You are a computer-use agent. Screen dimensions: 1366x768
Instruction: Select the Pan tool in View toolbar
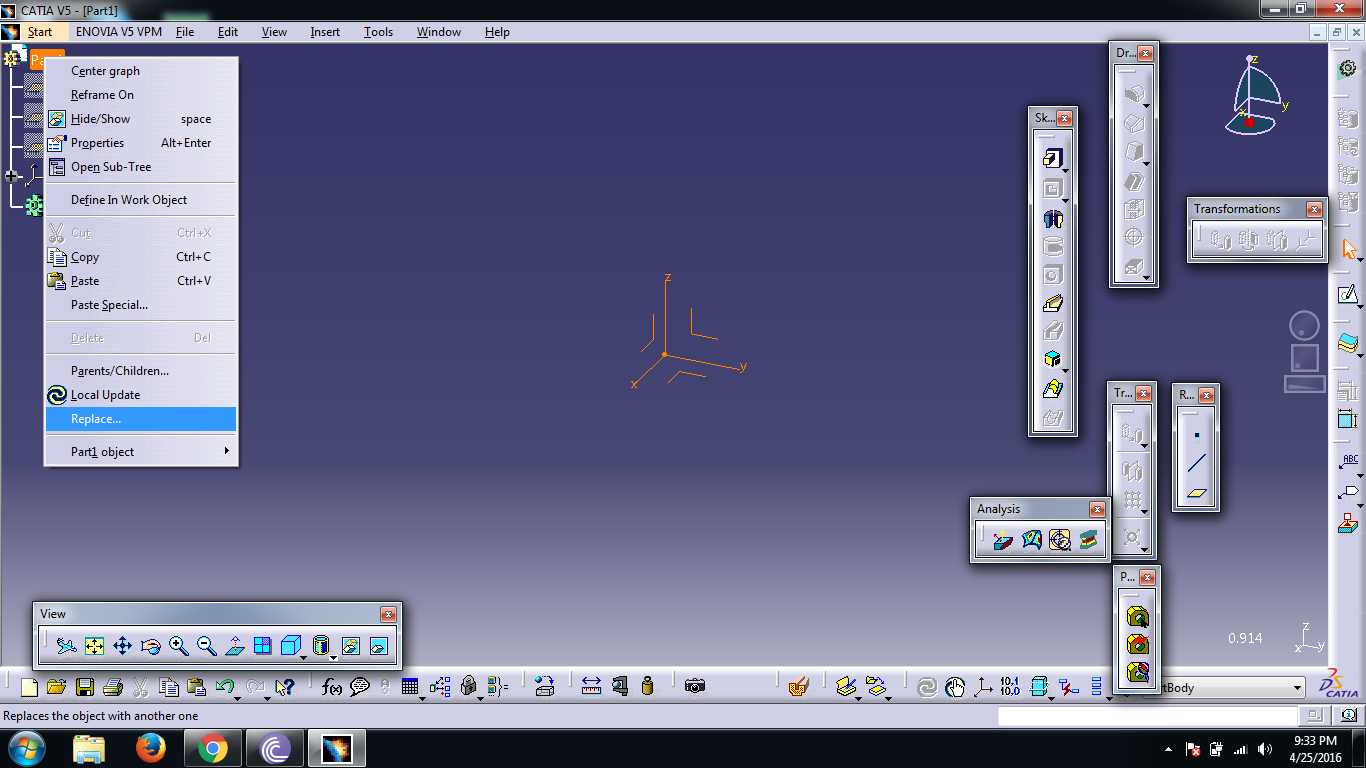pos(123,646)
